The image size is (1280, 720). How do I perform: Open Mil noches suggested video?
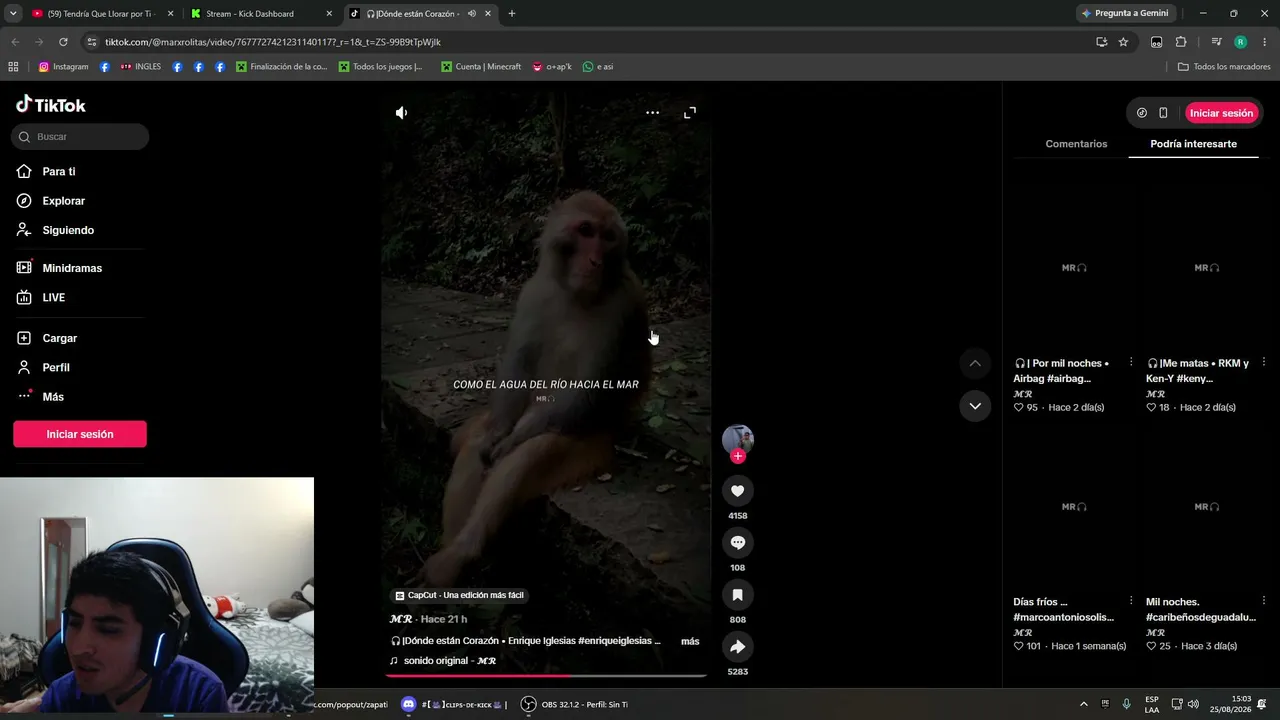point(1207,507)
